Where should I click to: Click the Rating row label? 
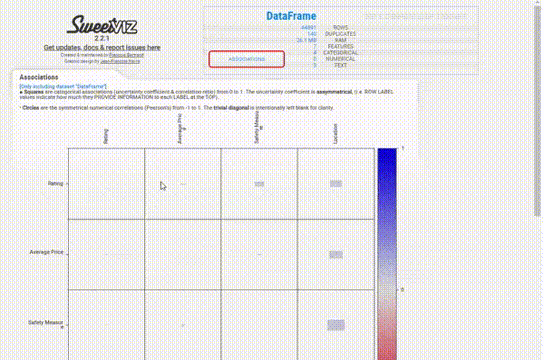pos(56,183)
